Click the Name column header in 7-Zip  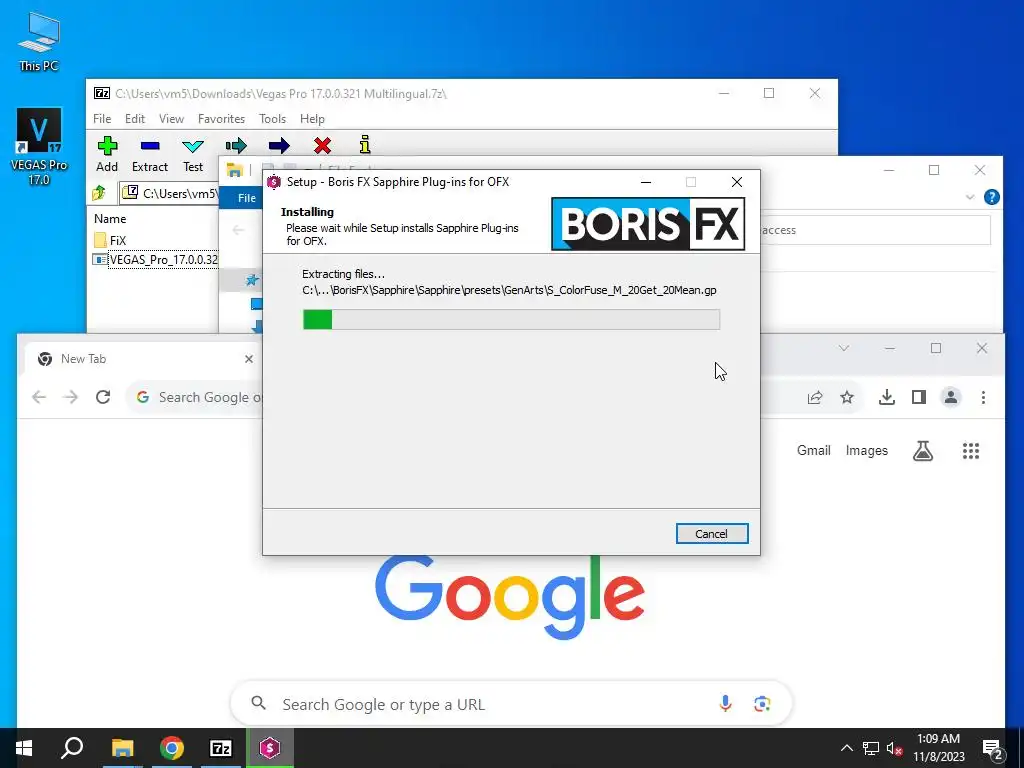point(110,219)
